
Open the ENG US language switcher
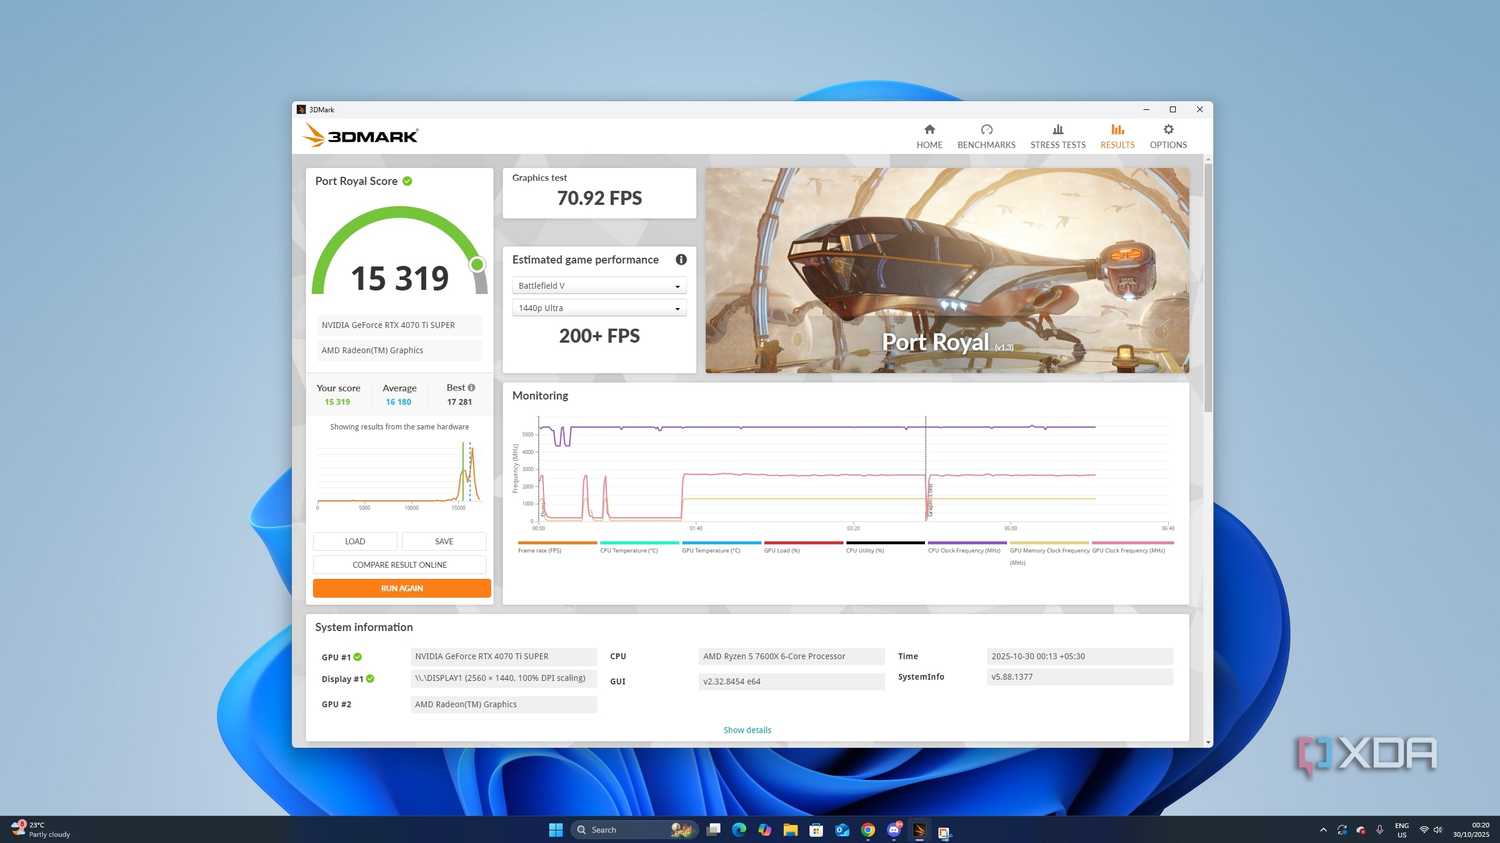(x=1402, y=830)
